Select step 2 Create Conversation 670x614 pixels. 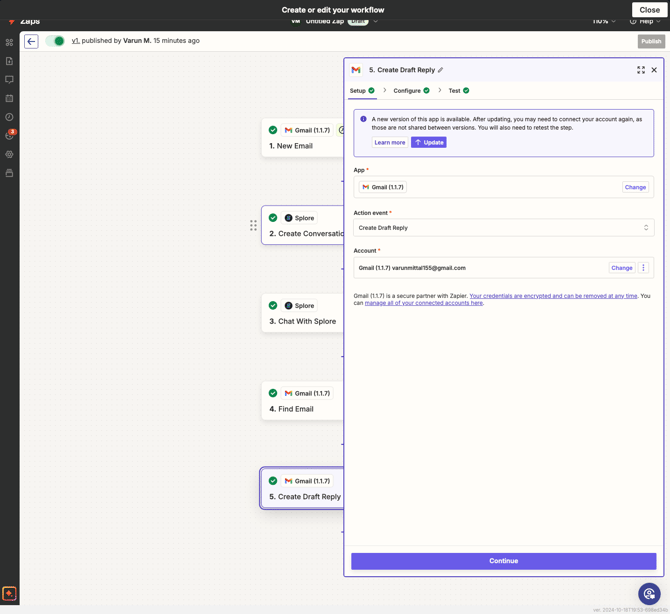click(303, 226)
